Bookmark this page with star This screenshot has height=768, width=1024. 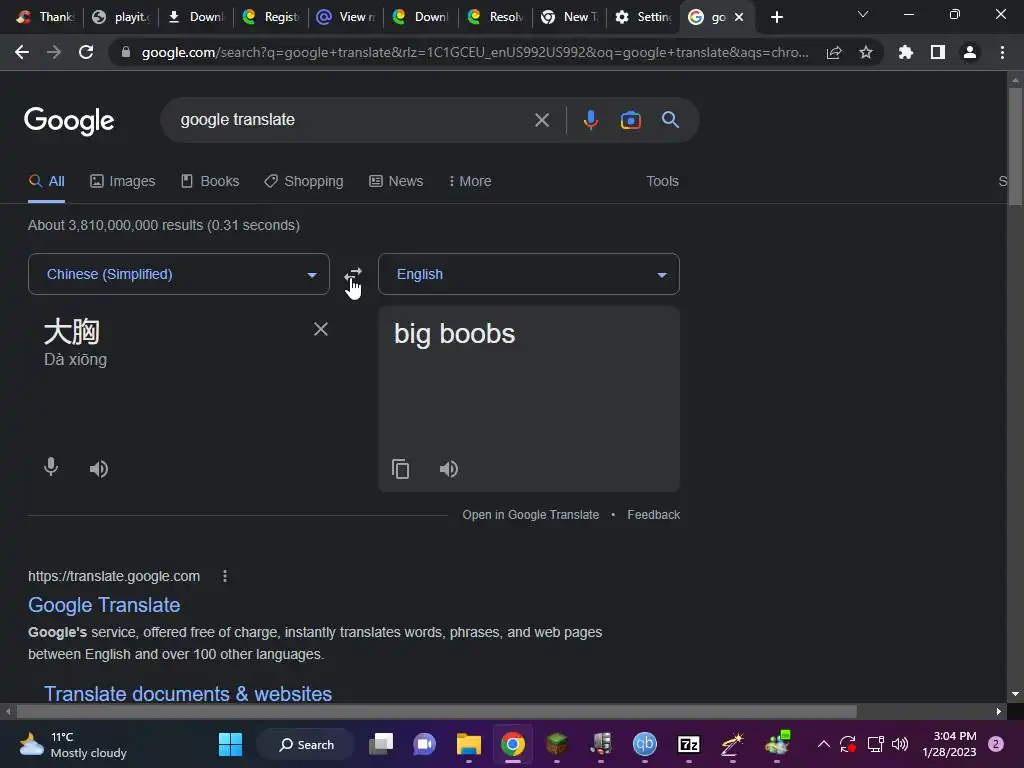point(866,52)
